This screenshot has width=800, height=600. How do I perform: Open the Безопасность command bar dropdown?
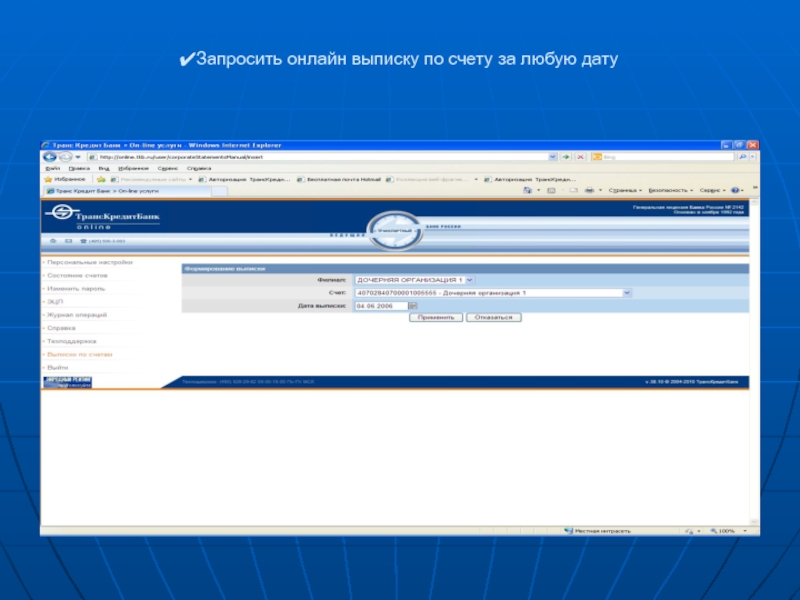pos(670,190)
